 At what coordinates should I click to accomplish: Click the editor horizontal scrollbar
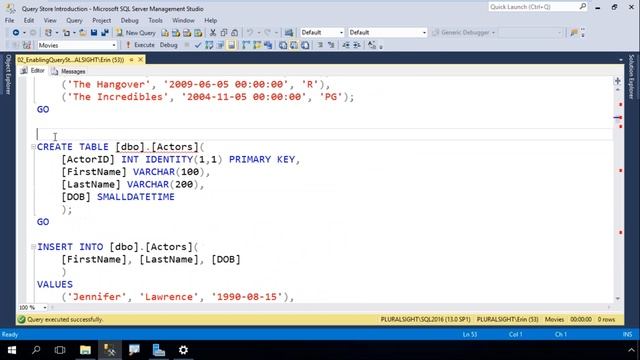pos(331,307)
